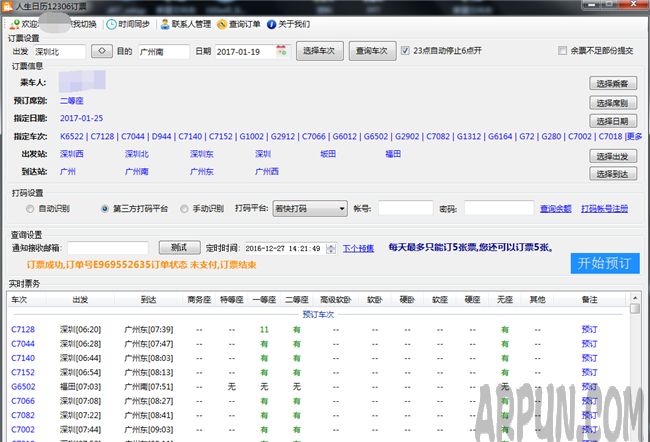
Task: Click 选择乘客 button
Action: coord(612,83)
